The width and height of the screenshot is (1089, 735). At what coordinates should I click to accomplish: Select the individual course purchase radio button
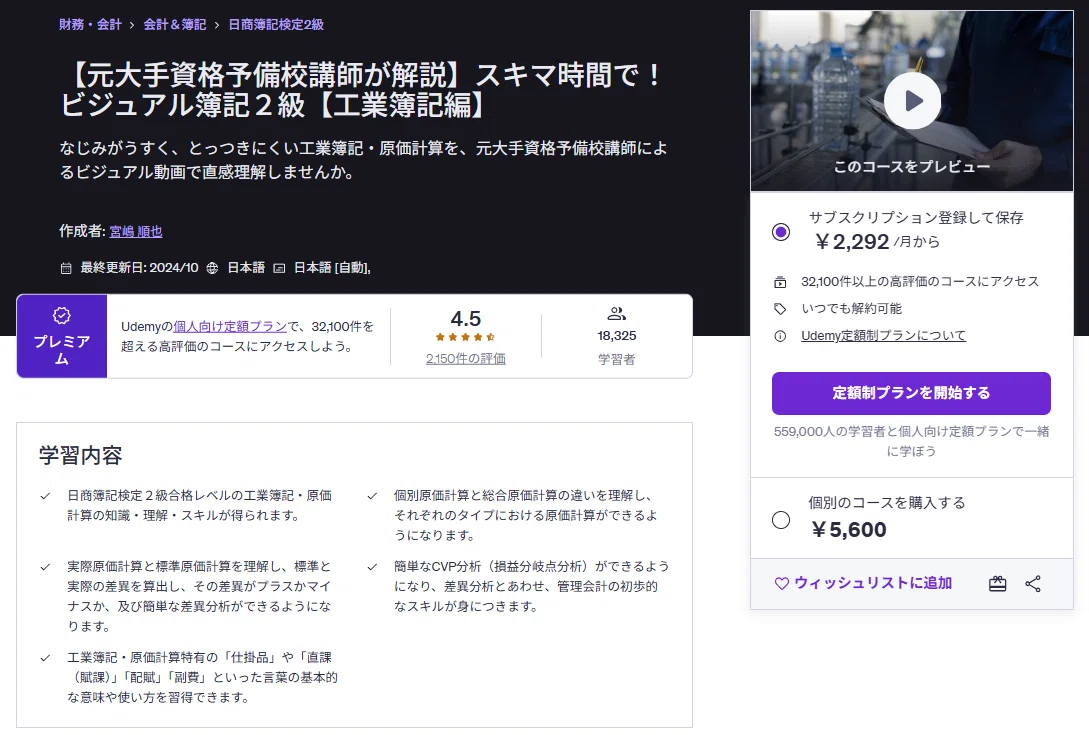[x=781, y=520]
